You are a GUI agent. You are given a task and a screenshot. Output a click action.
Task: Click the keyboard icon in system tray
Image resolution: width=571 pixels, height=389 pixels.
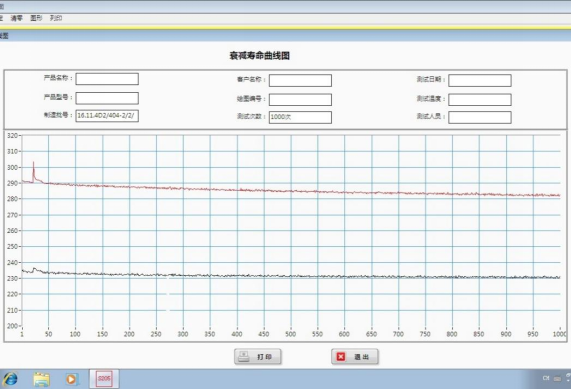[x=557, y=378]
